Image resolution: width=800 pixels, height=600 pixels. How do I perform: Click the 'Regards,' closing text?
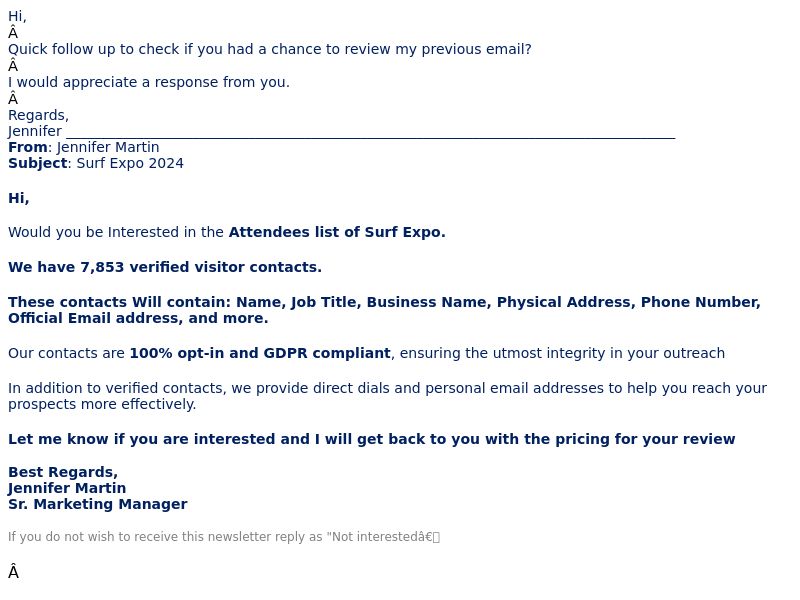coord(38,115)
